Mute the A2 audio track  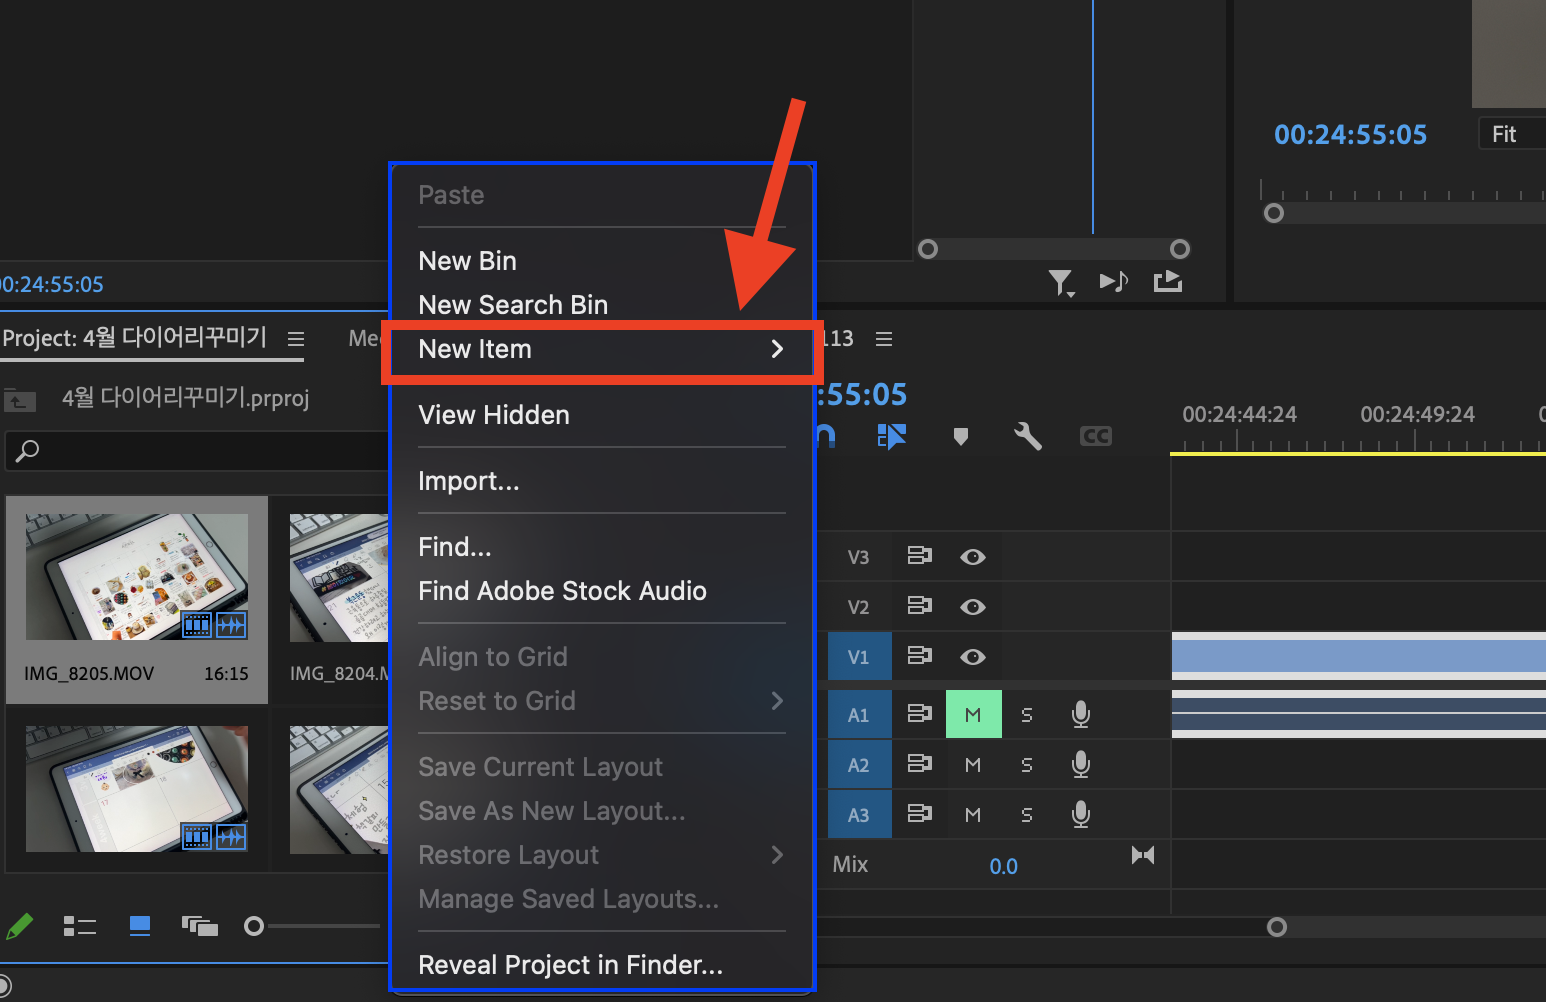973,765
